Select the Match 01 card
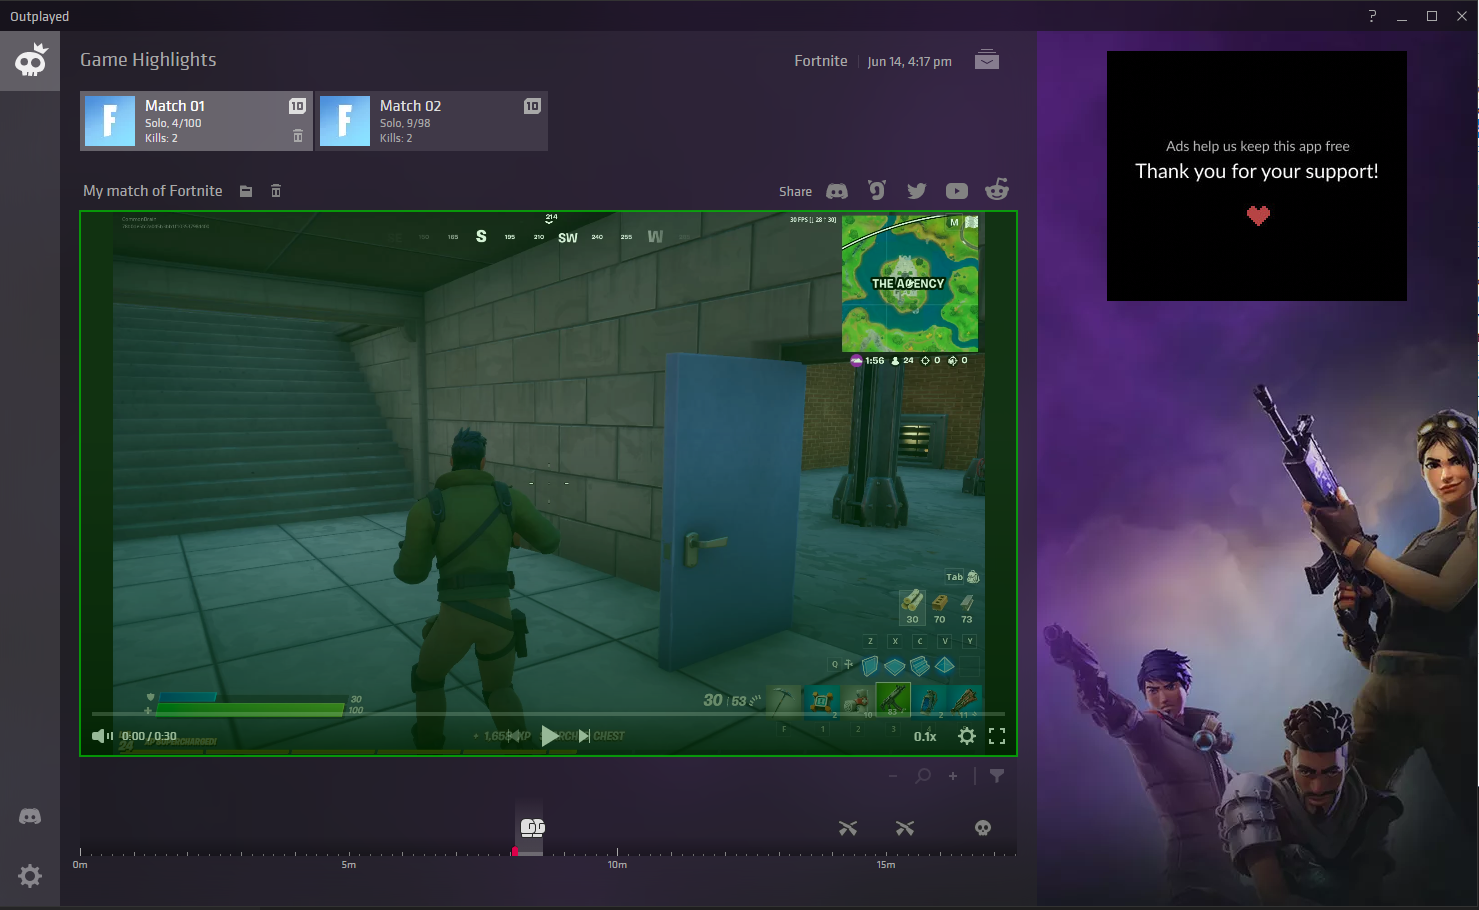 pyautogui.click(x=196, y=121)
